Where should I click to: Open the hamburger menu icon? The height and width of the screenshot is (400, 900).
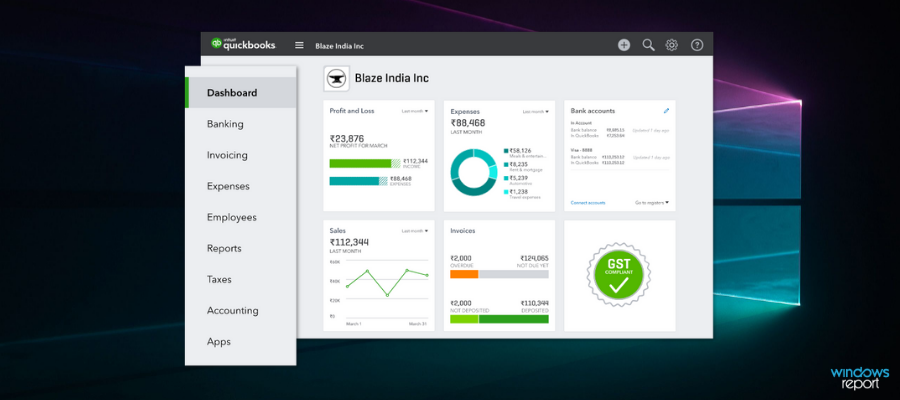point(299,45)
